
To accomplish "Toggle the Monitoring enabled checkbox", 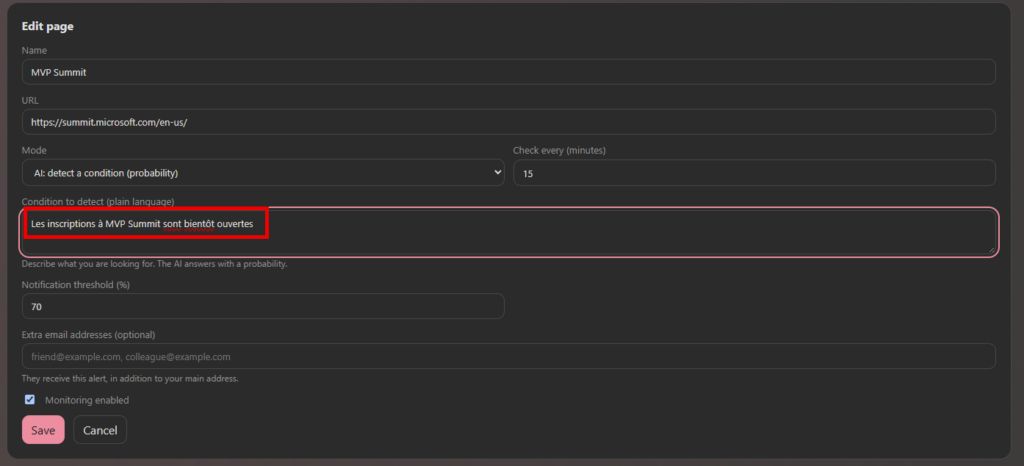I will tap(29, 399).
